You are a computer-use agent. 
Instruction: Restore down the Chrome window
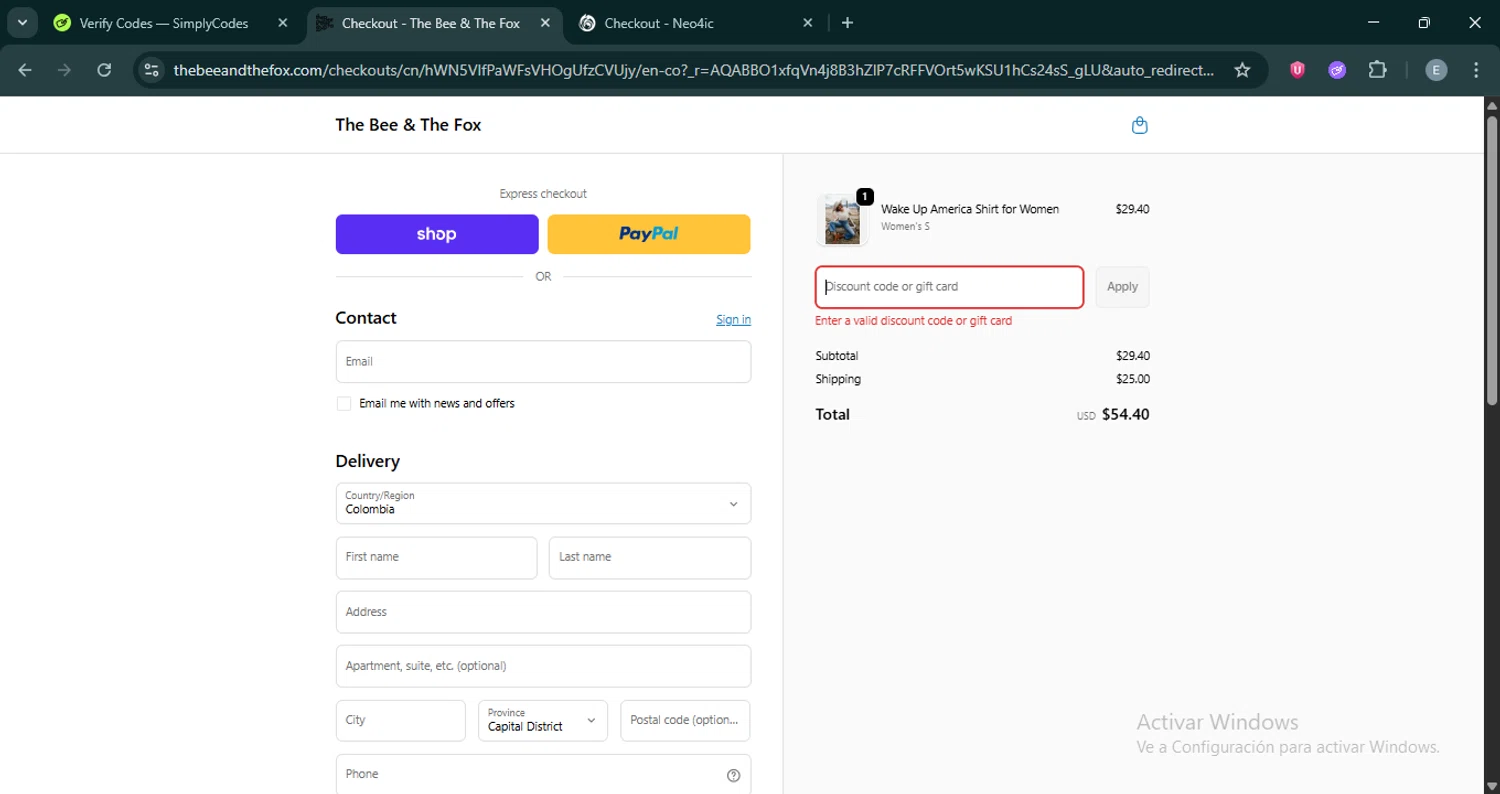point(1424,23)
